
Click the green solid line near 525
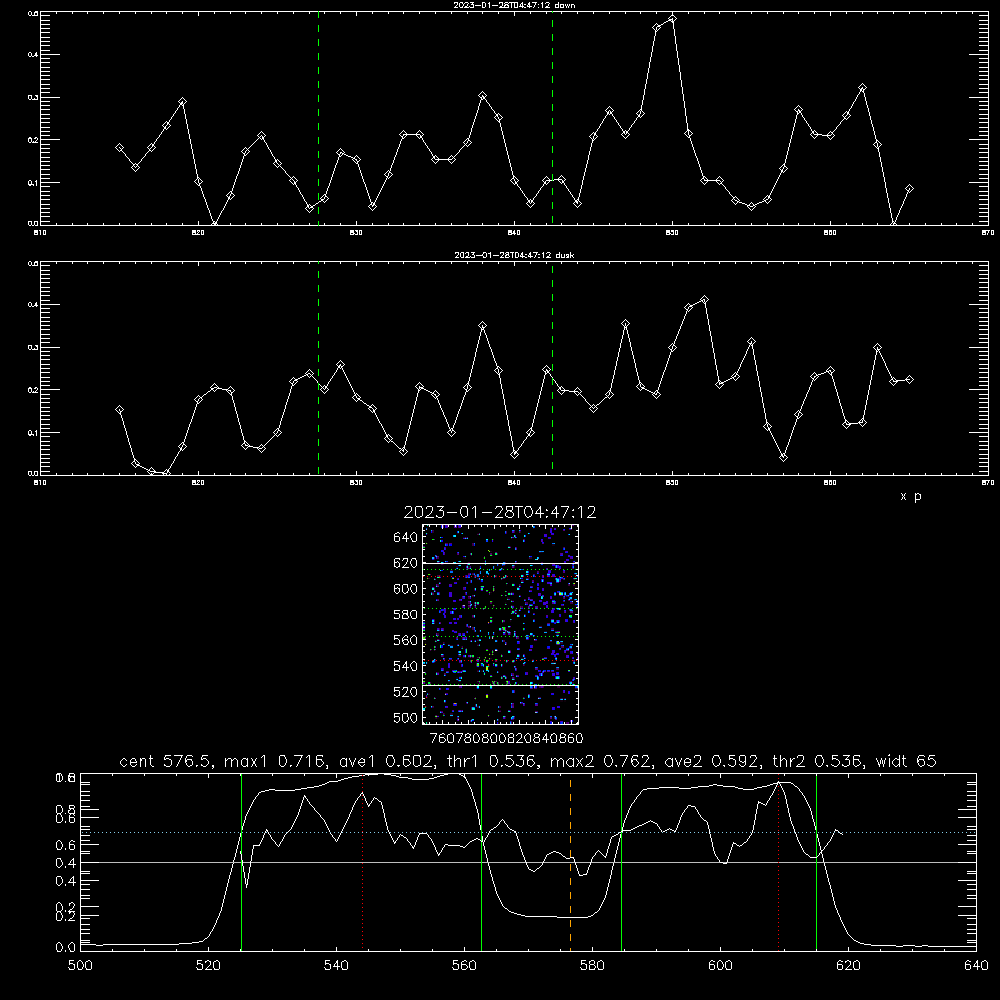click(241, 862)
